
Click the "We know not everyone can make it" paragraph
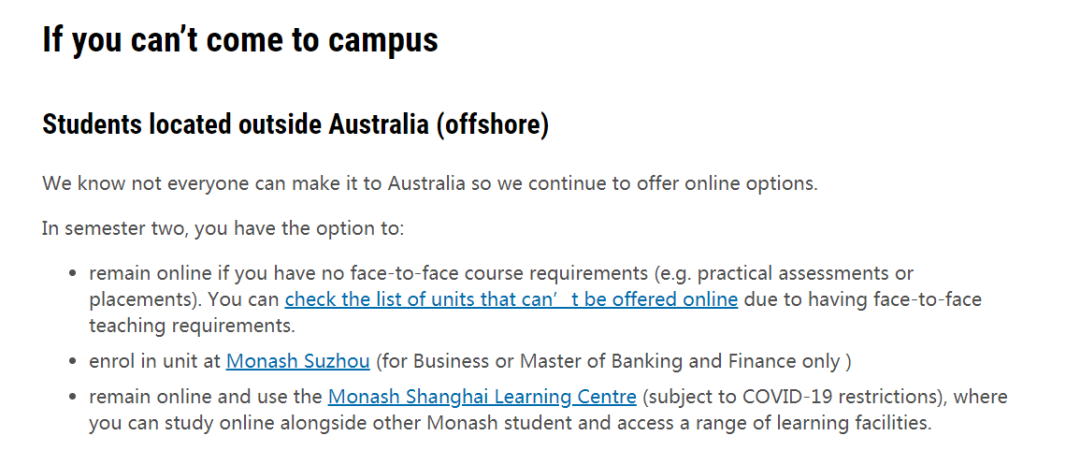(x=430, y=184)
